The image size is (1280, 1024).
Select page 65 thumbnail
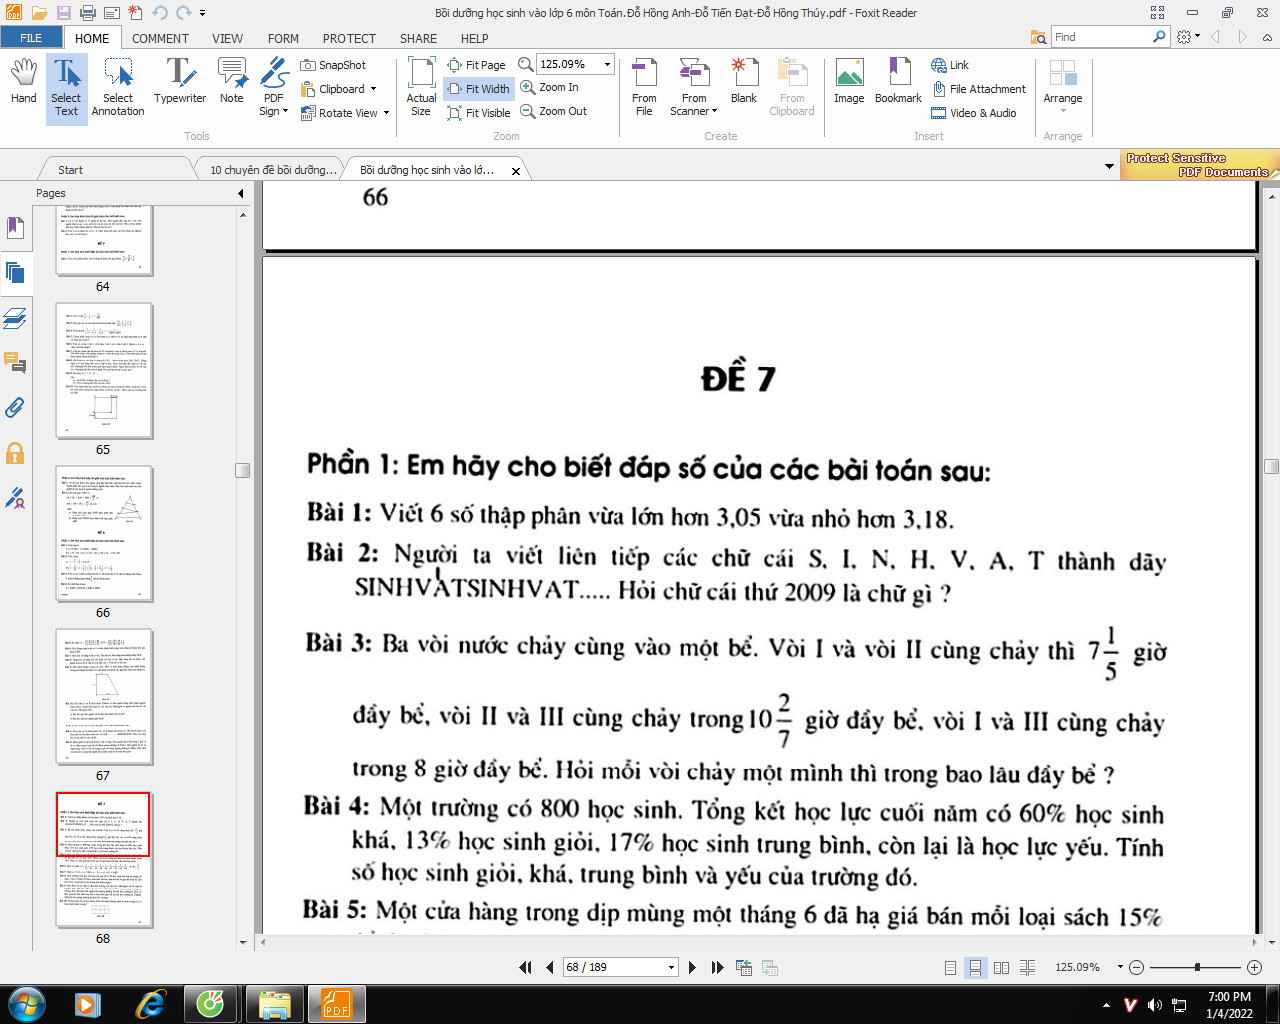(x=103, y=371)
